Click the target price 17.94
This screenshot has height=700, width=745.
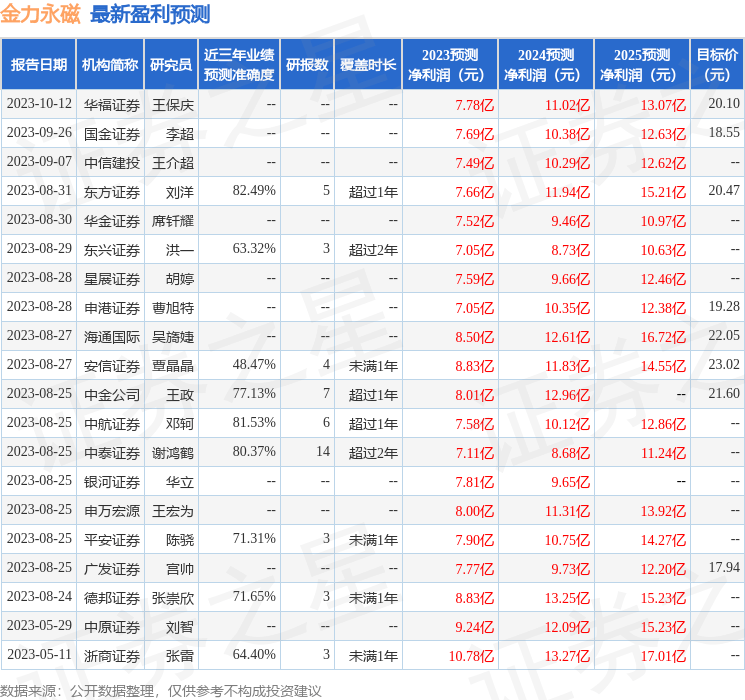[x=724, y=567]
